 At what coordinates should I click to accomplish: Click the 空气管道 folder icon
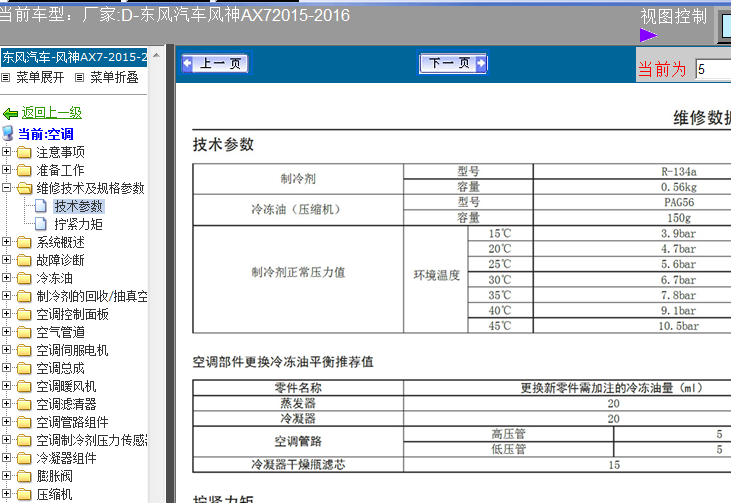pyautogui.click(x=24, y=332)
